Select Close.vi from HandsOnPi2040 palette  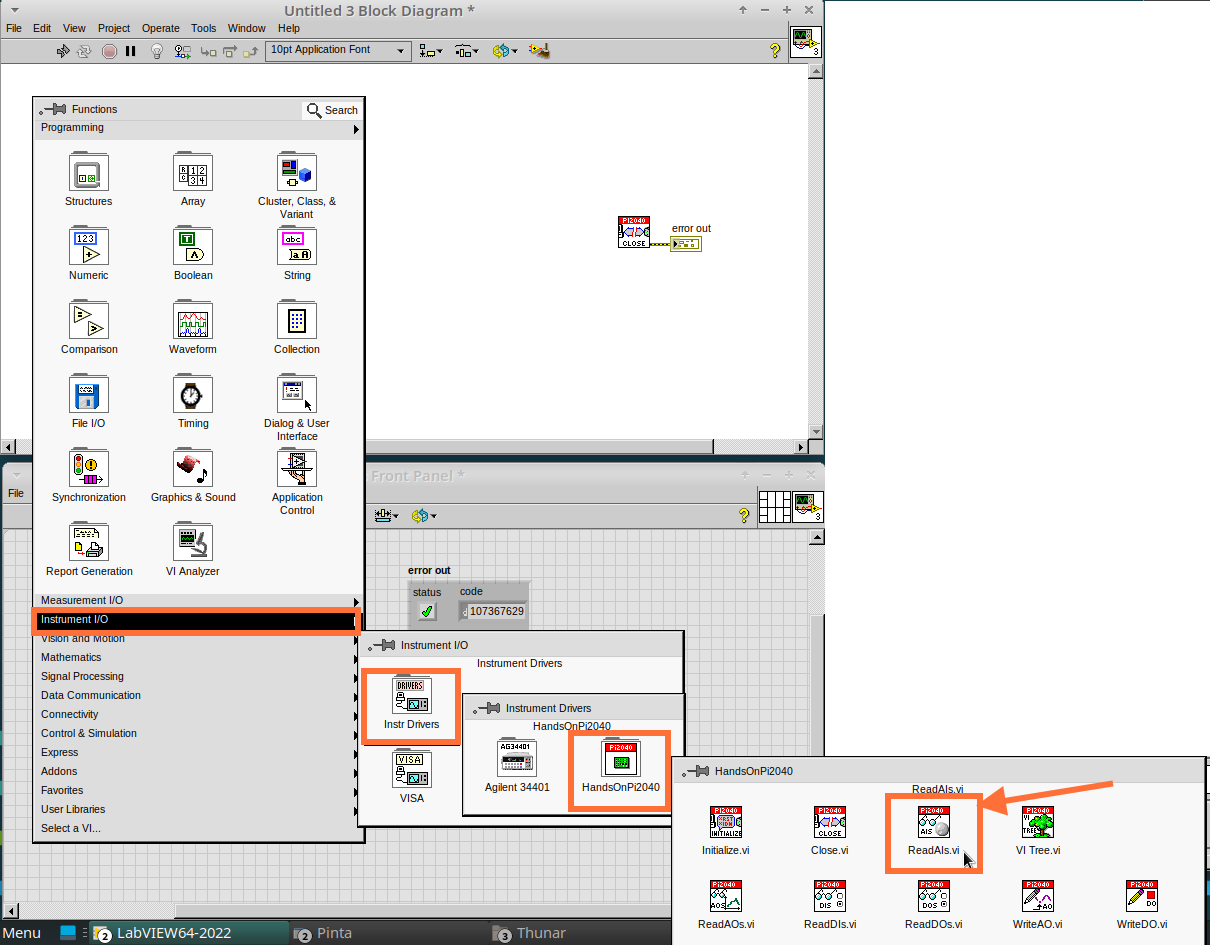[x=830, y=830]
